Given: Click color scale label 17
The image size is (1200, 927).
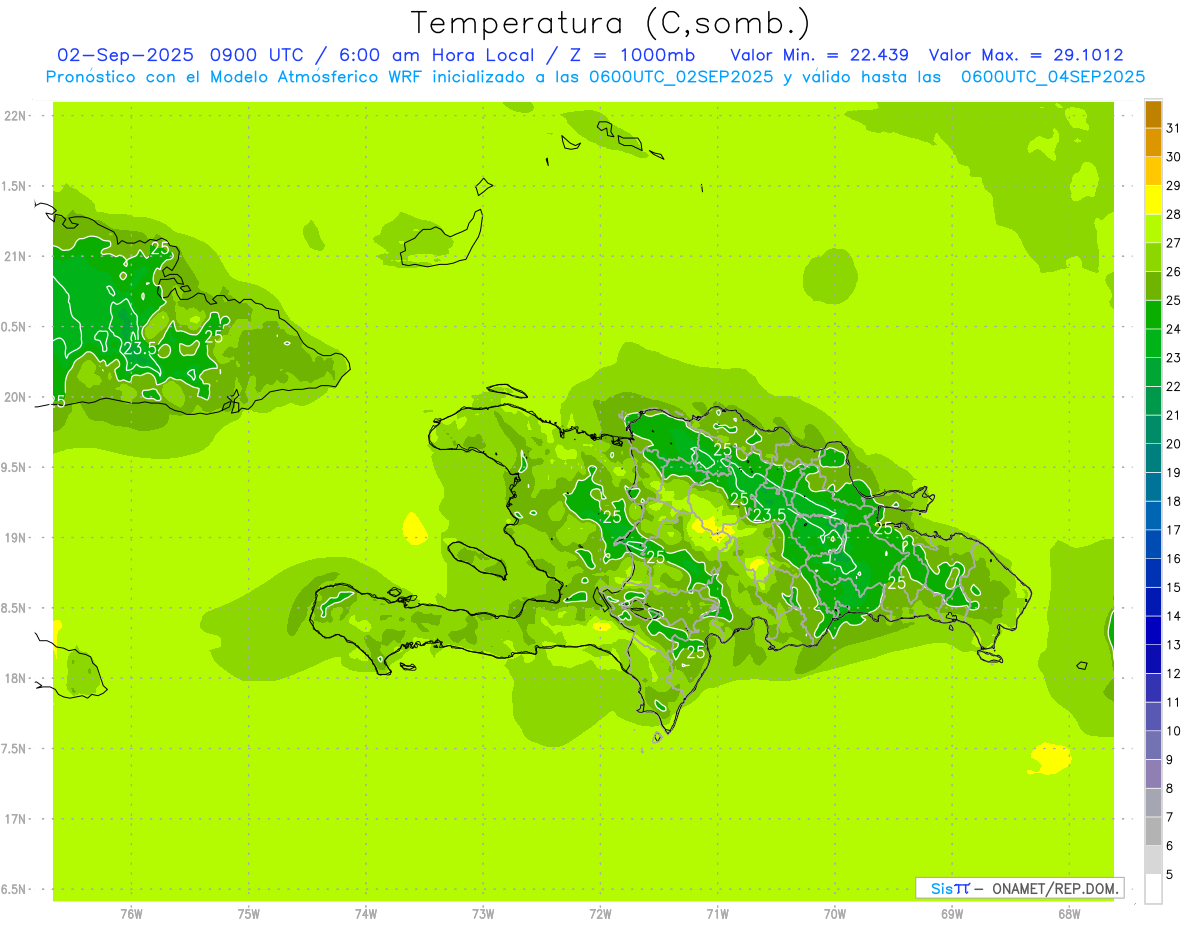Looking at the screenshot, I should click(1173, 530).
